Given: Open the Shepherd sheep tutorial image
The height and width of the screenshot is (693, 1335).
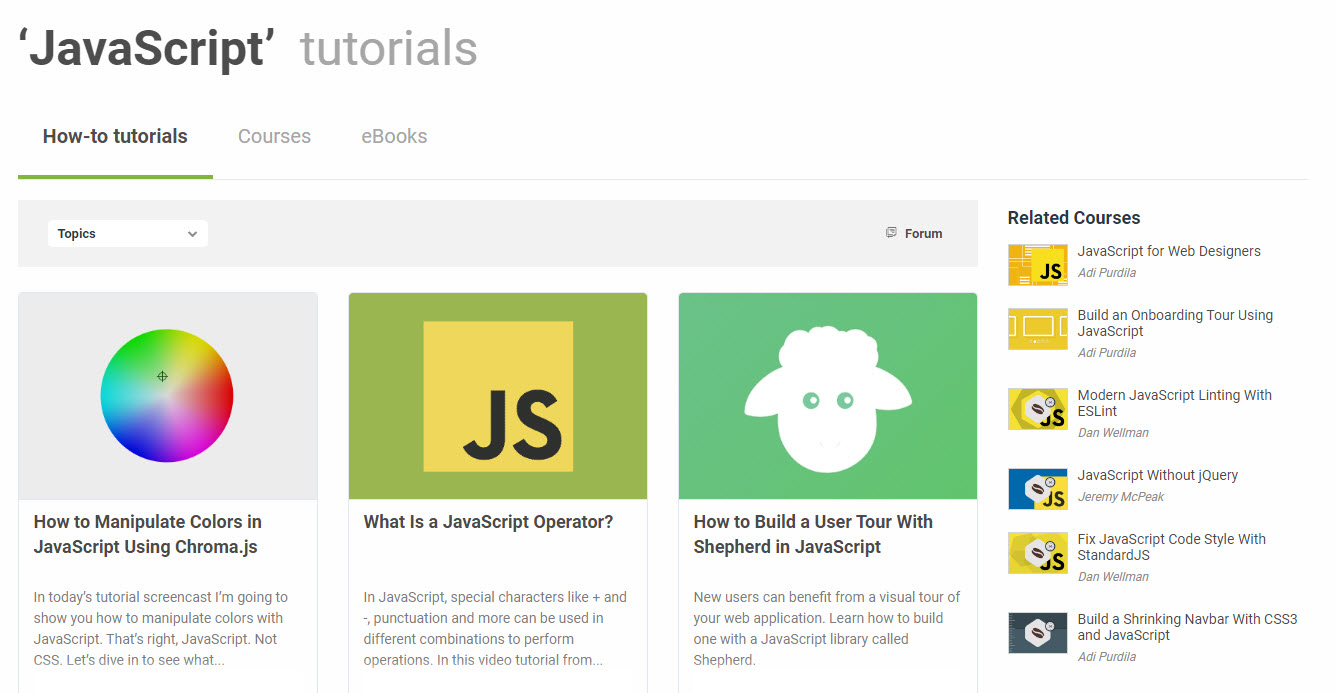Looking at the screenshot, I should (x=827, y=396).
